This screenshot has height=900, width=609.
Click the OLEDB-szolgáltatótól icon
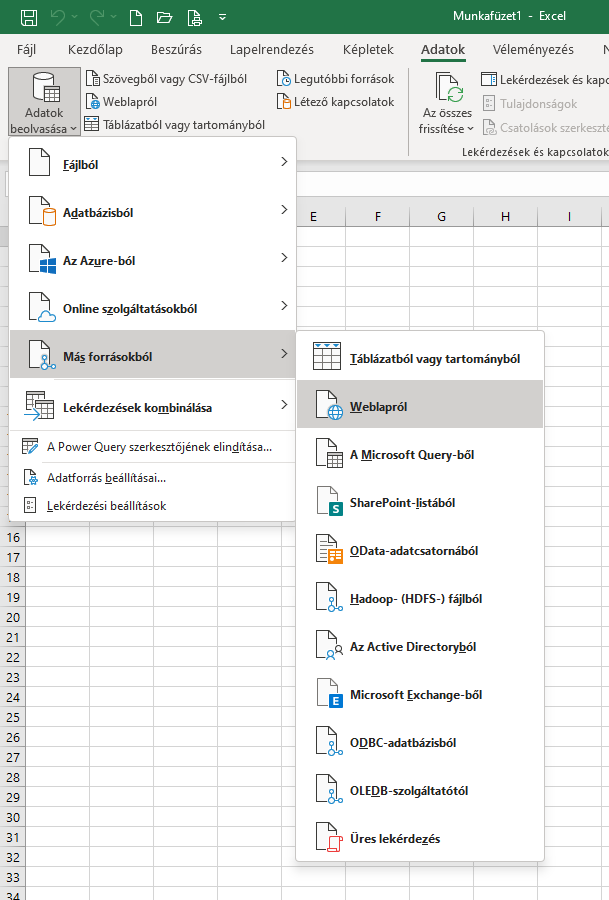[x=329, y=789]
